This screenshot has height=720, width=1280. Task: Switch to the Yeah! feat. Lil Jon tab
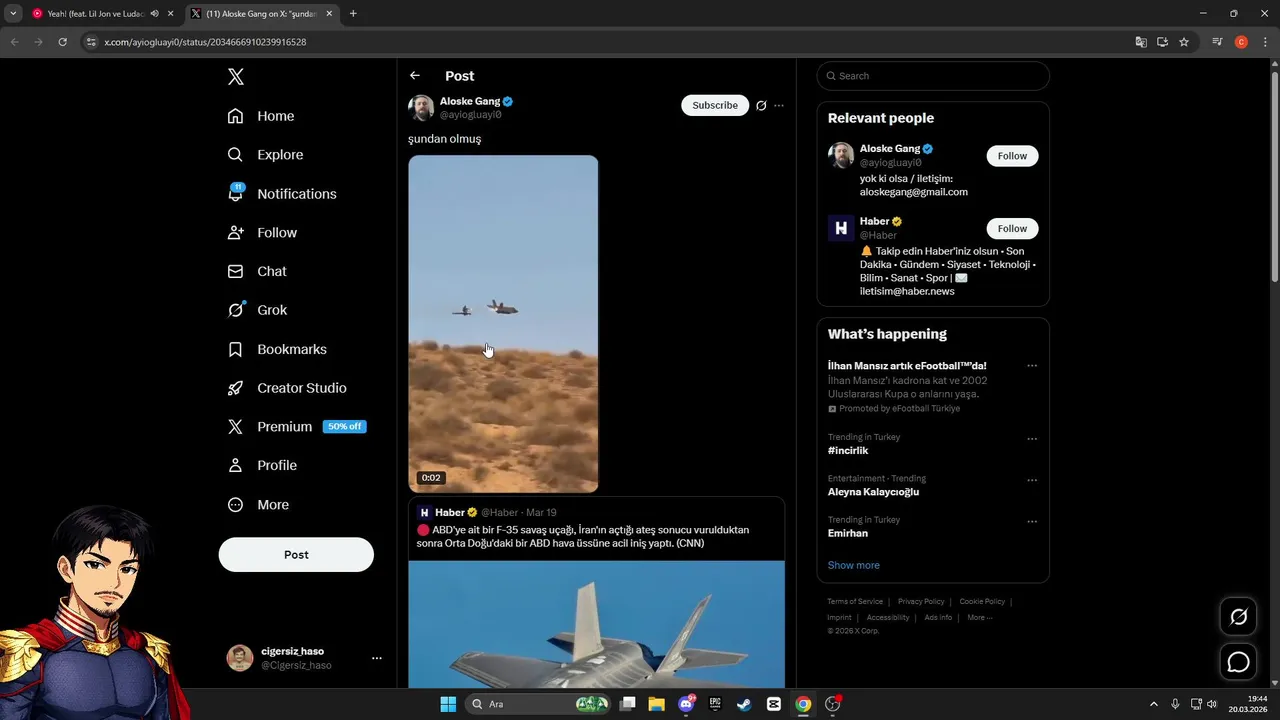[95, 14]
